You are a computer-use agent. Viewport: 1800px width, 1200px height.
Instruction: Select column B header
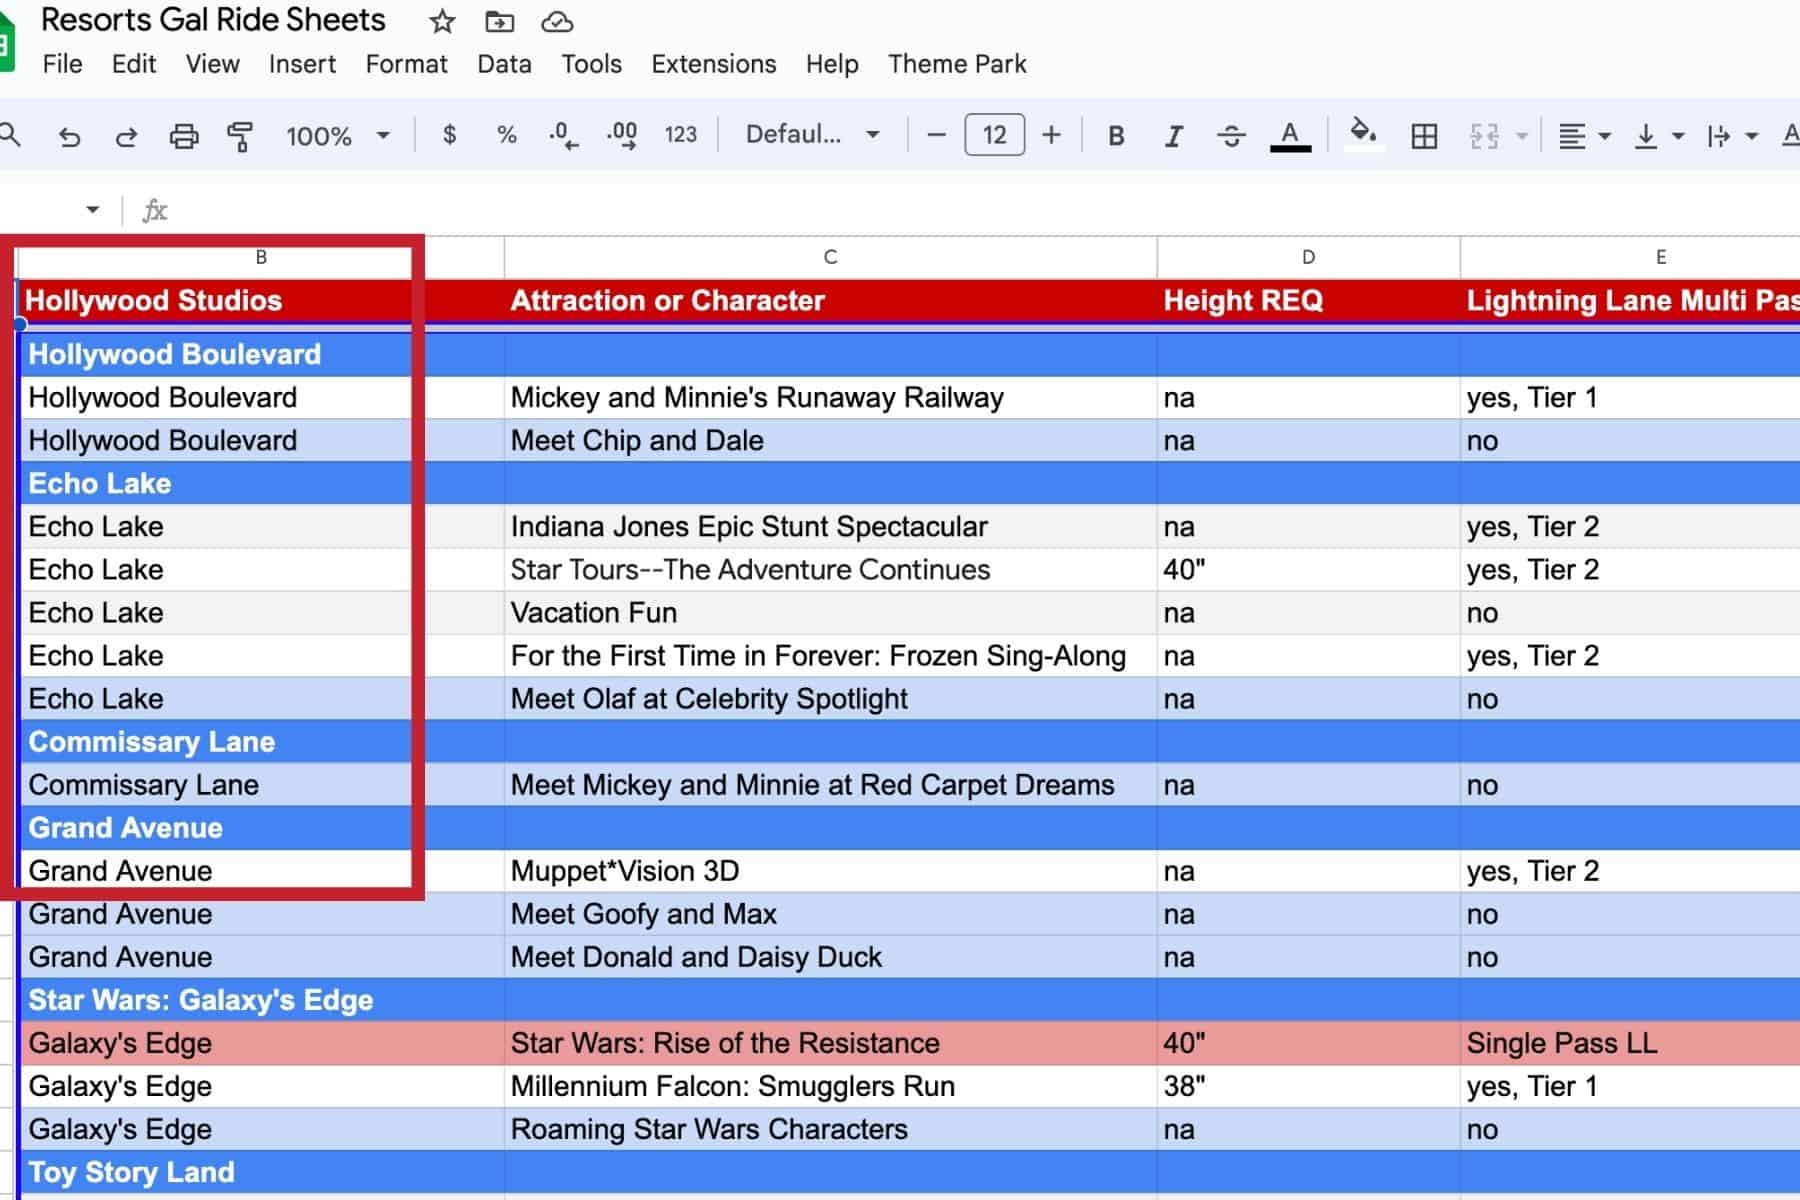[x=261, y=257]
